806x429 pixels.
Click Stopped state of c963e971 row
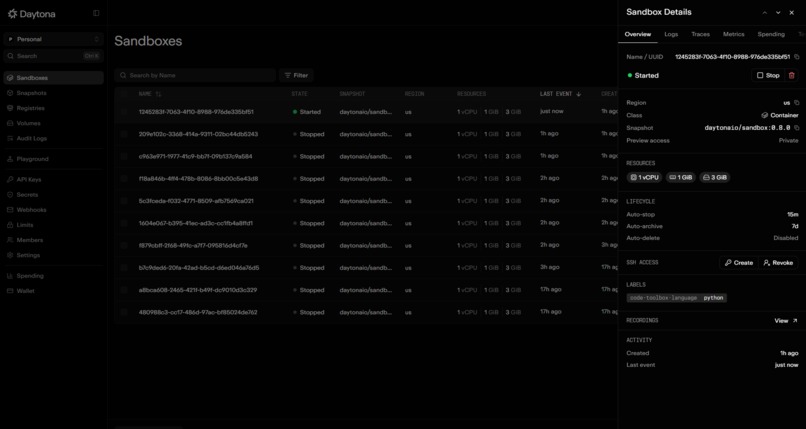point(308,156)
